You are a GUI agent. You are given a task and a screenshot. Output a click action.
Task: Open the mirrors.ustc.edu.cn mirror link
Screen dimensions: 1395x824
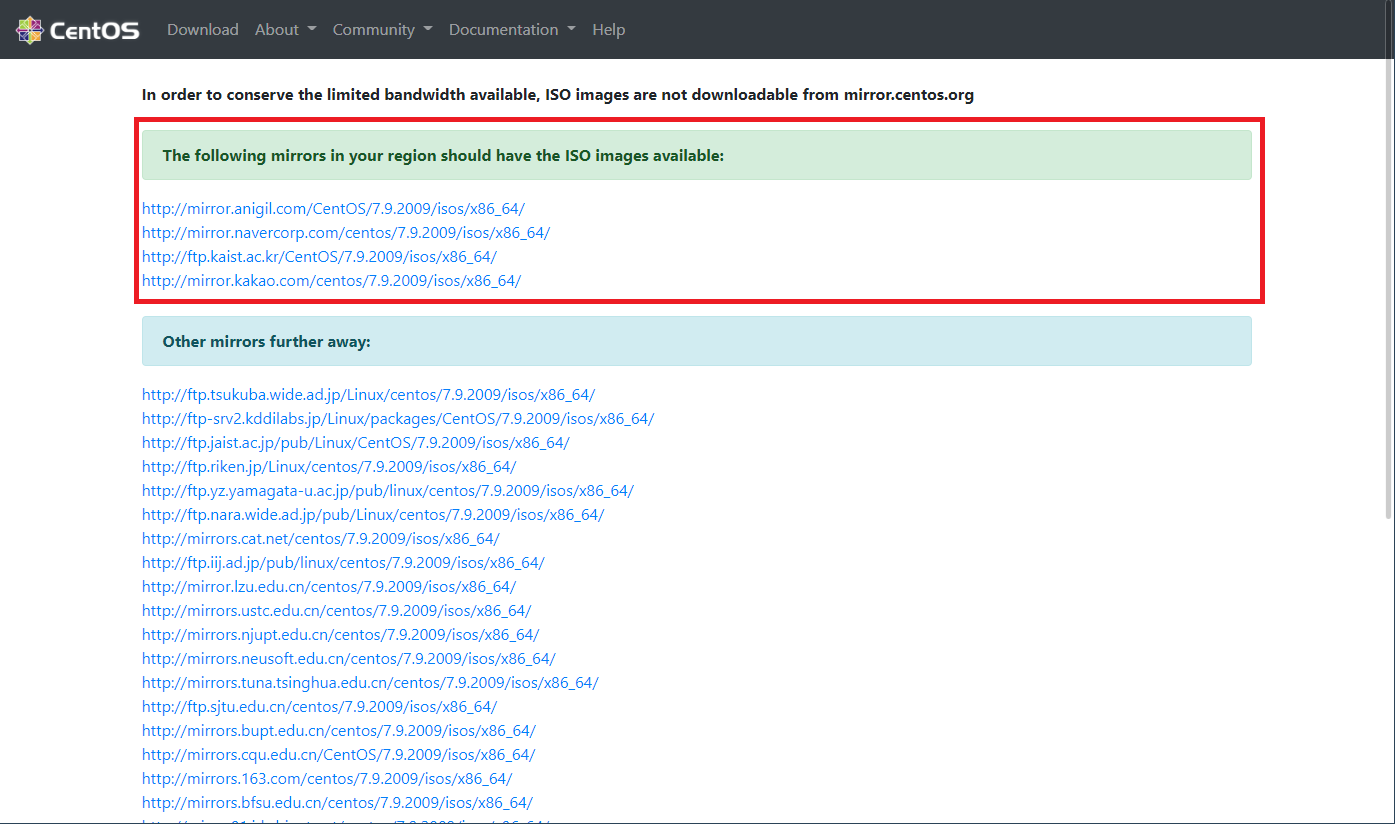coord(337,611)
